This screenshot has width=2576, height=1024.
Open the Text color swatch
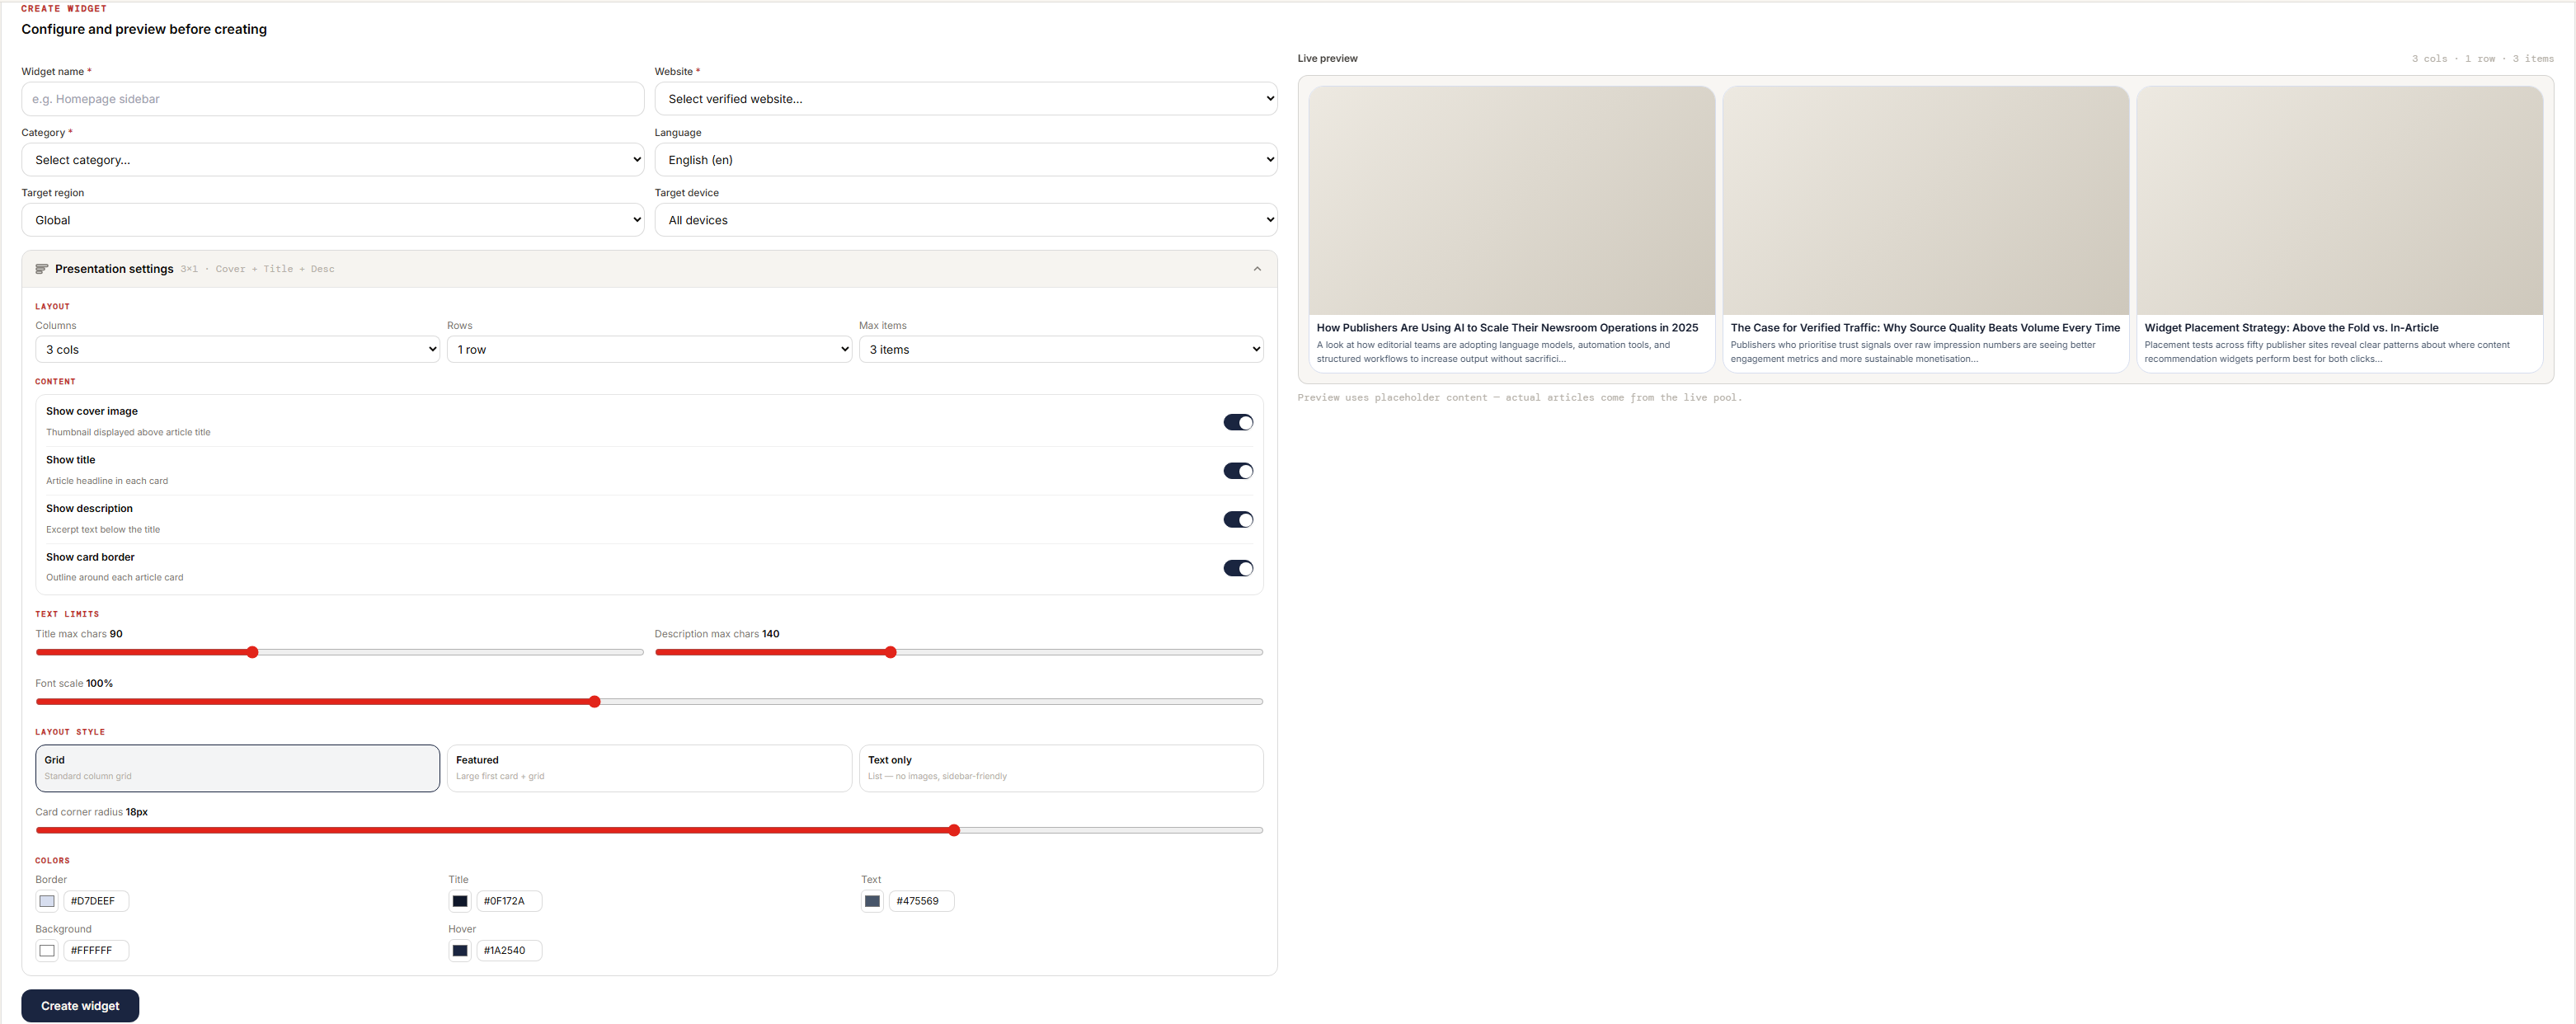pyautogui.click(x=872, y=901)
